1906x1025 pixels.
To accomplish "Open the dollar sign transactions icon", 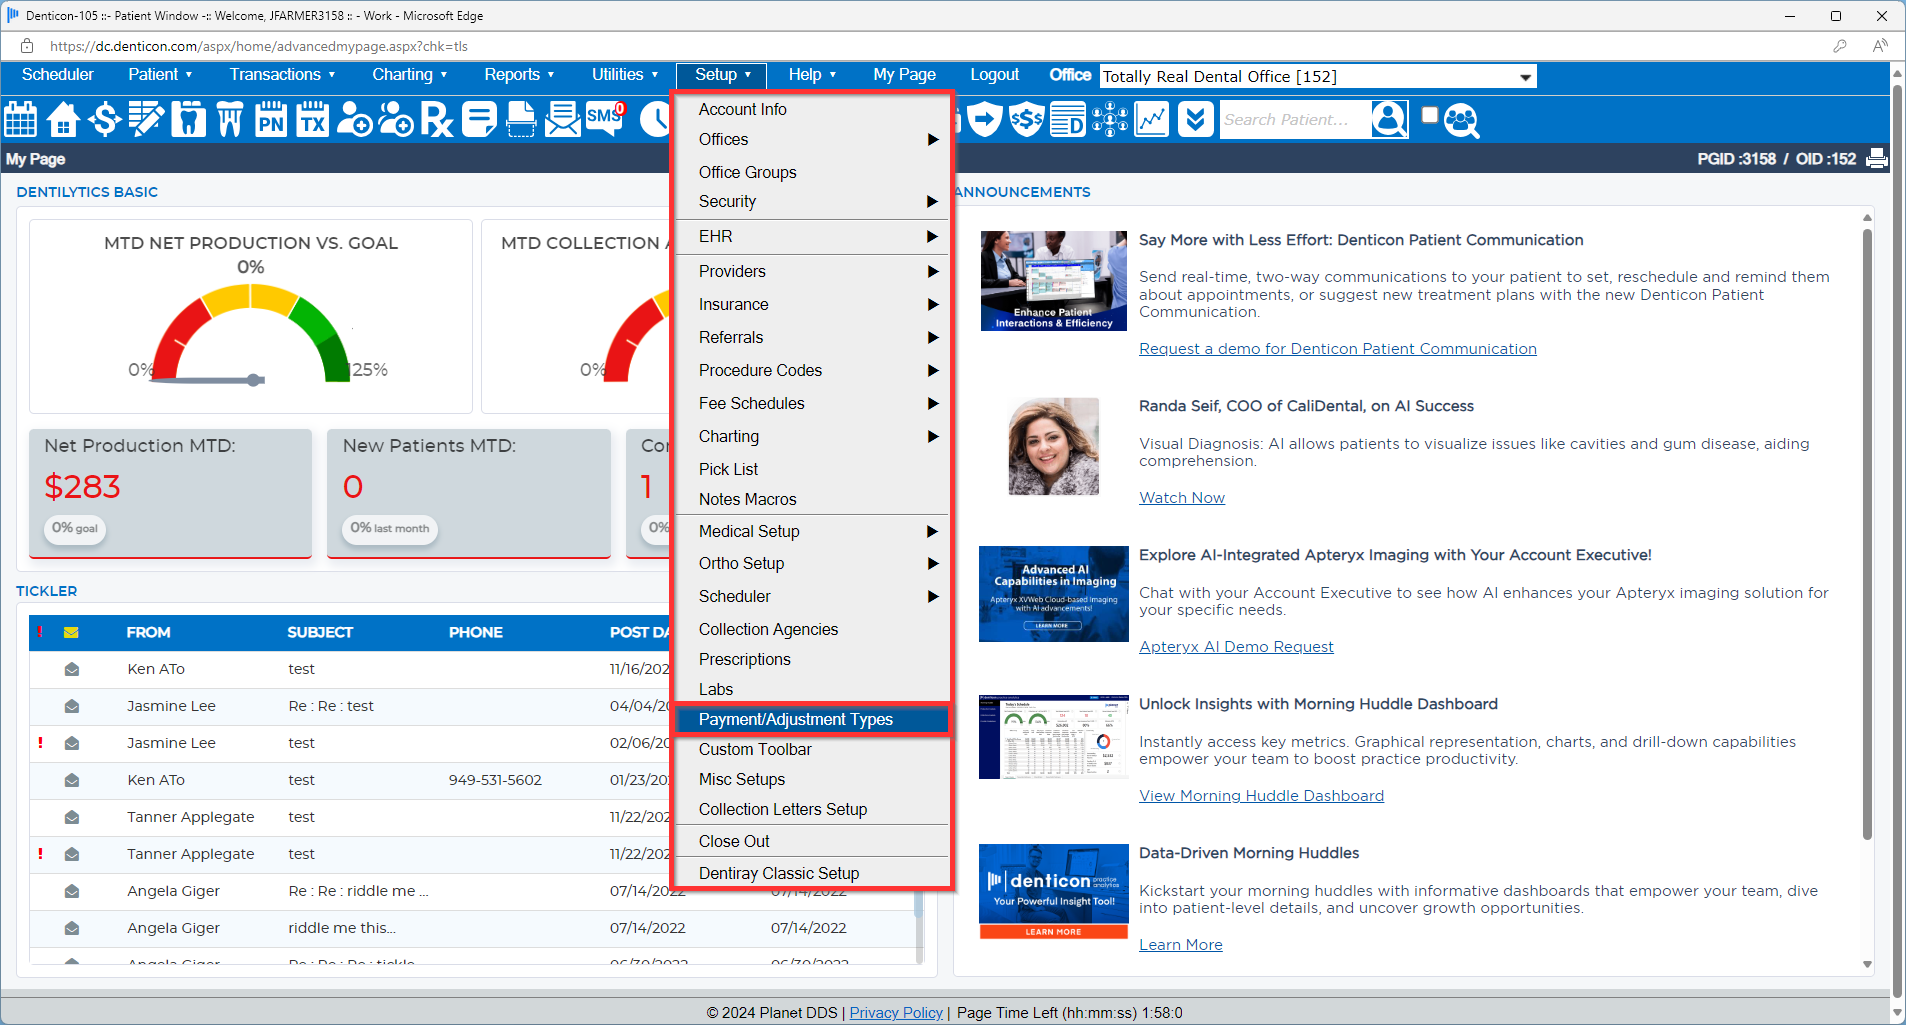I will click(105, 120).
